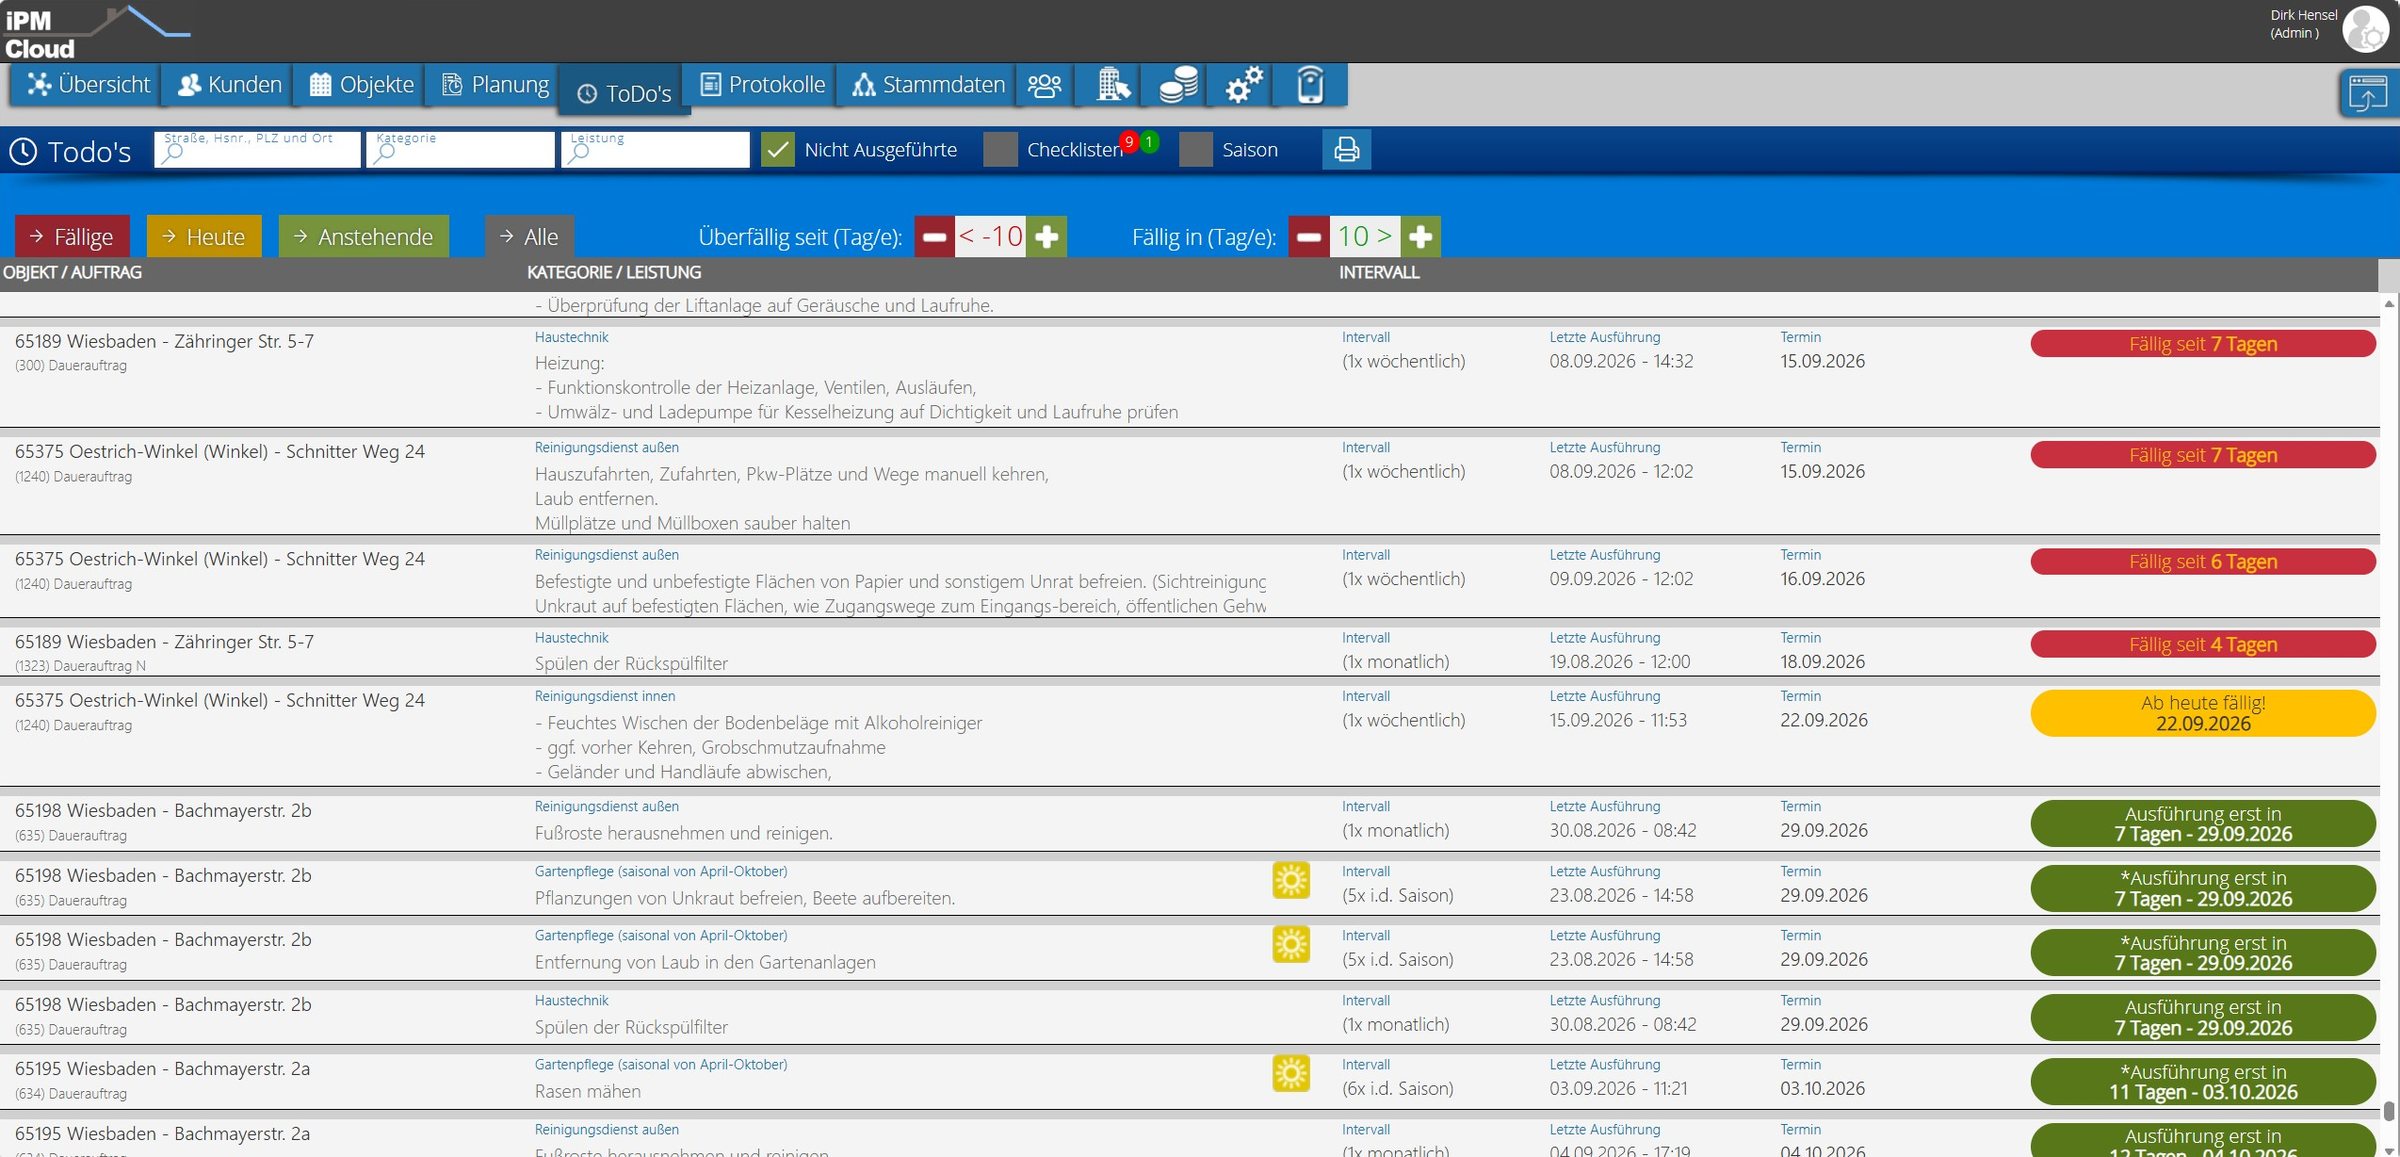Click the screen share icon at top right
The image size is (2400, 1157).
click(x=2367, y=95)
